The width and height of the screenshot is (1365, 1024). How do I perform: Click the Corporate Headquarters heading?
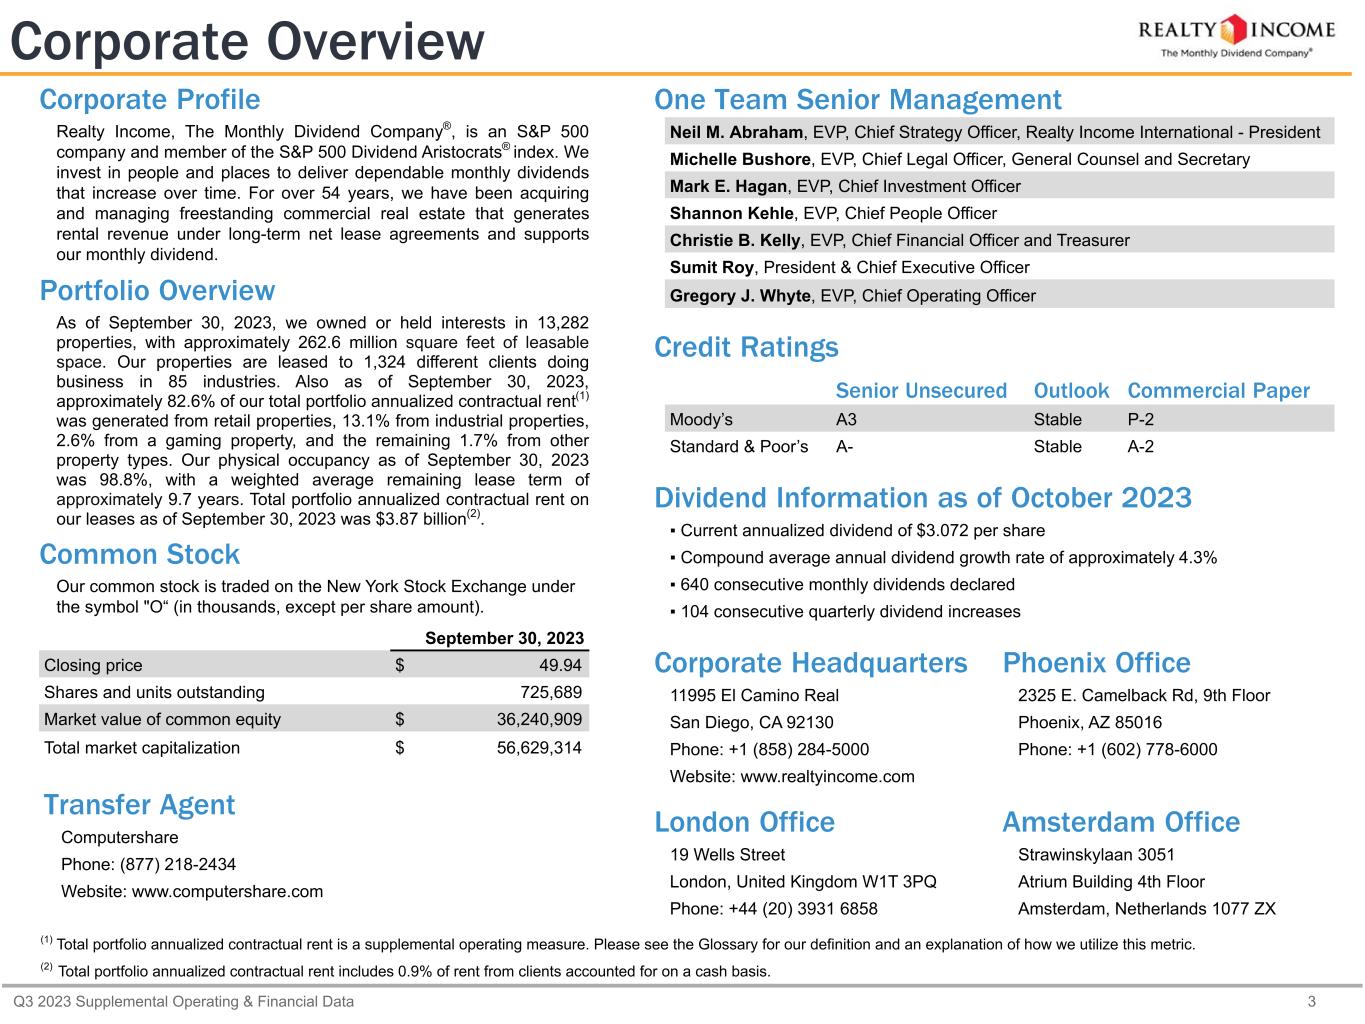811,663
